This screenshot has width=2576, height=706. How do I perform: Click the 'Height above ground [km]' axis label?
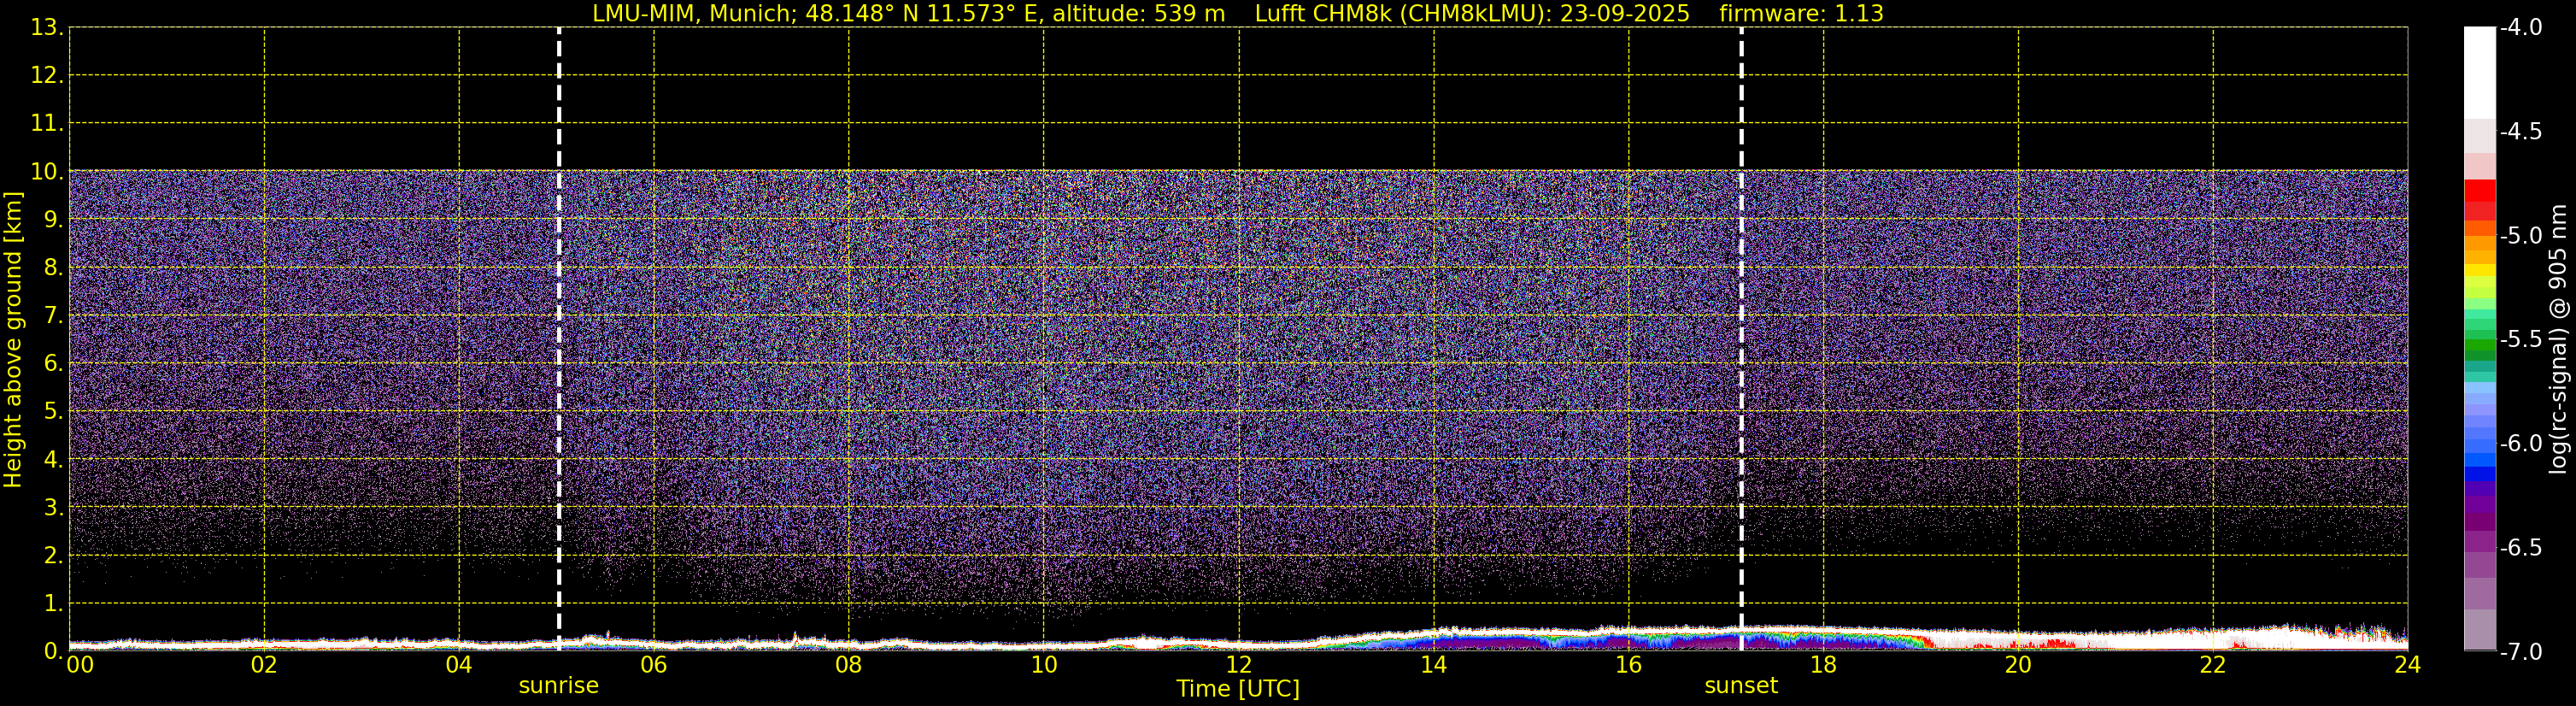(13, 340)
